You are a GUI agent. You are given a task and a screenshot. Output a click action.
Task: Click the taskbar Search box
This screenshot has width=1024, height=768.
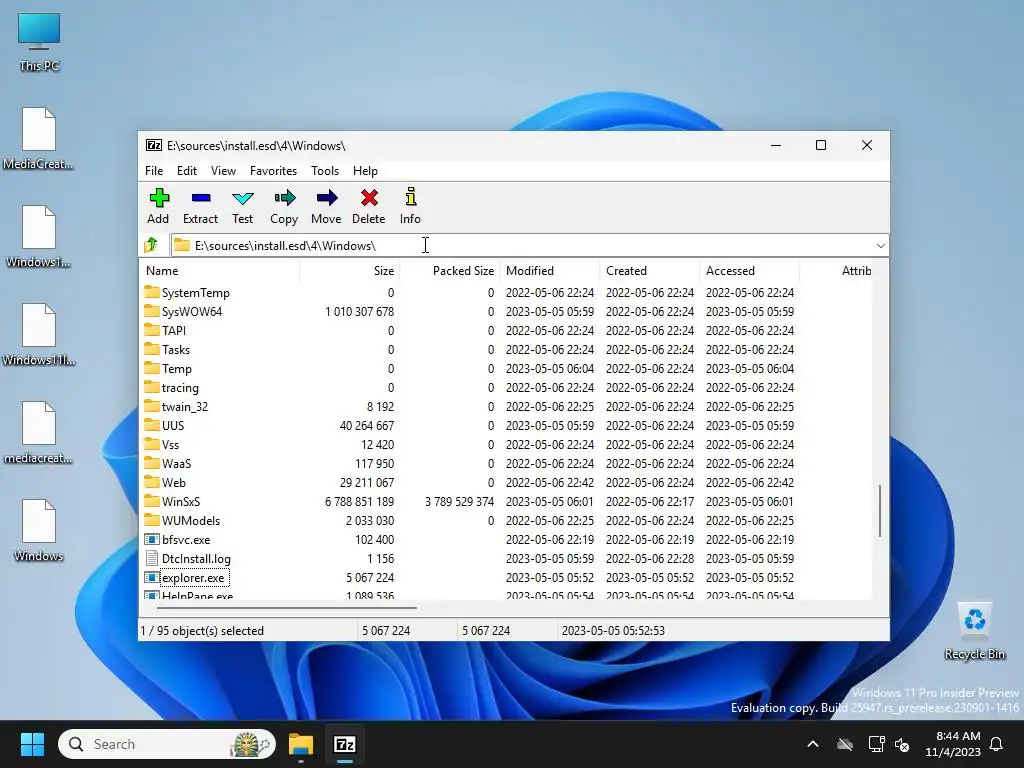point(167,744)
